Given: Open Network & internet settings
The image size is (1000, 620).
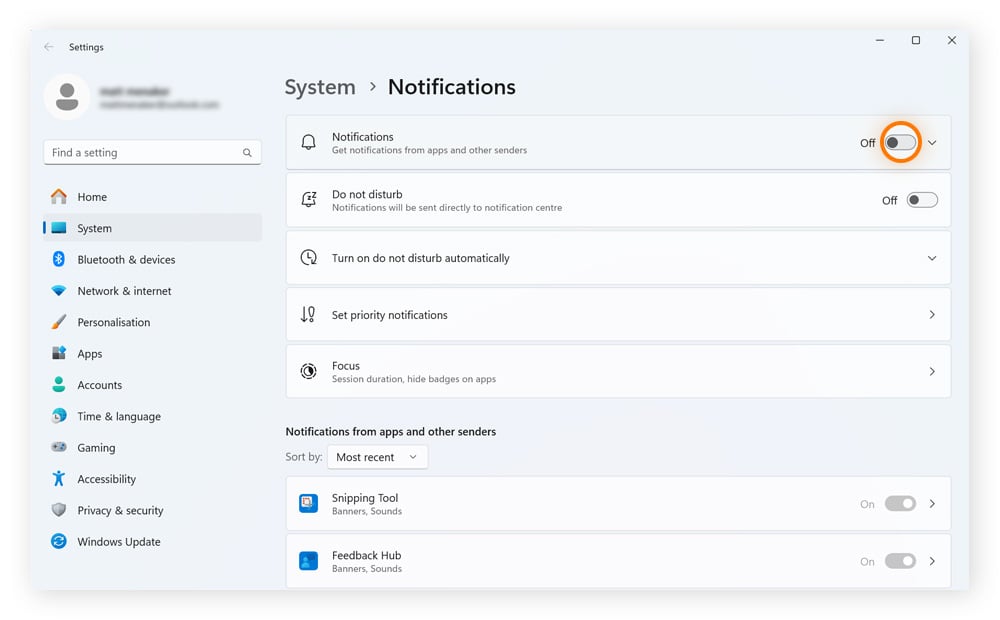Looking at the screenshot, I should click(124, 291).
